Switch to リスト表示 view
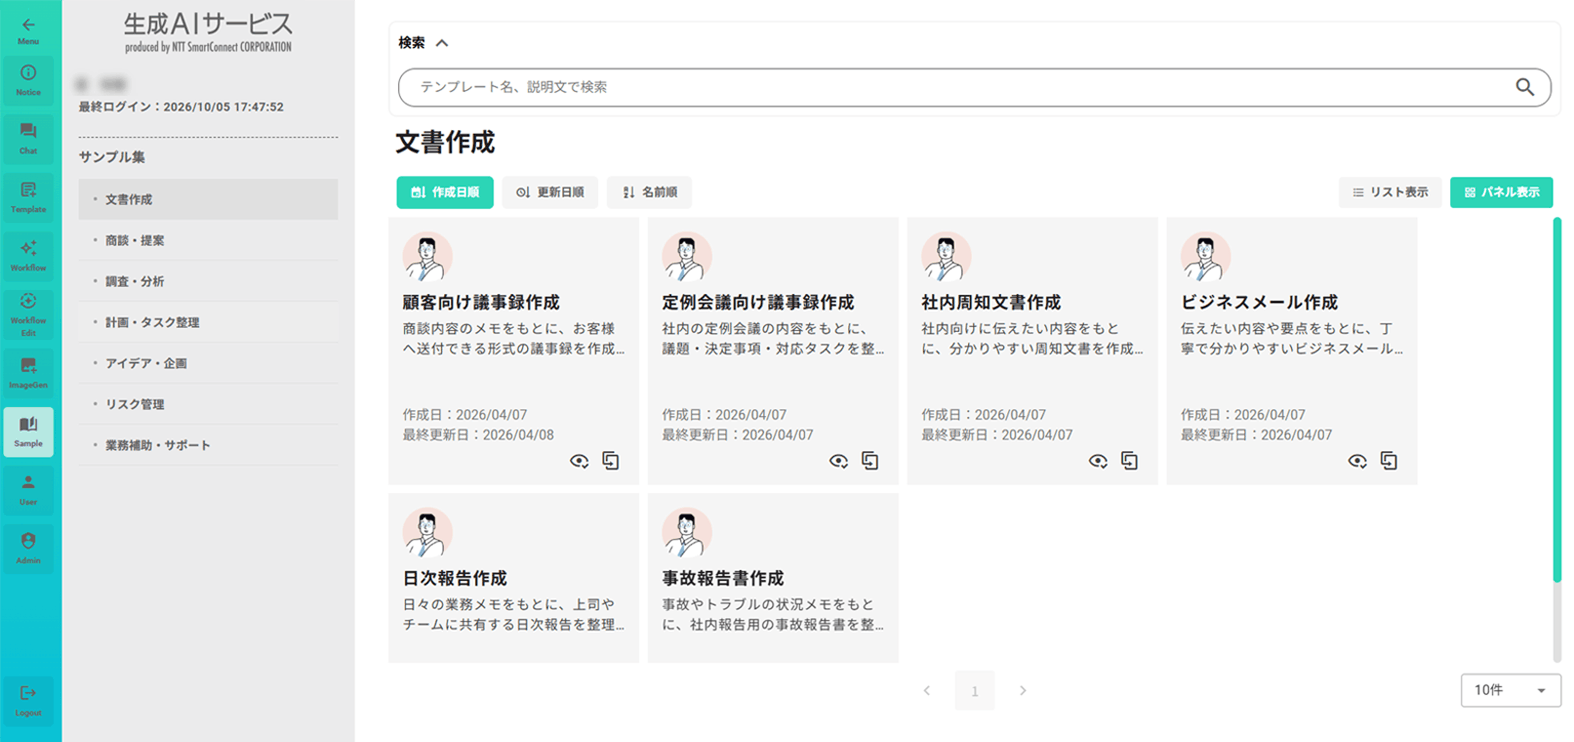The width and height of the screenshot is (1574, 742). [x=1390, y=192]
